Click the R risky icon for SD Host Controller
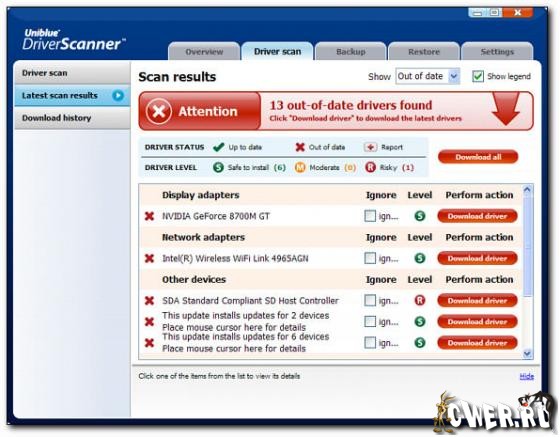Screen dimensions: 560x437 click(x=420, y=301)
